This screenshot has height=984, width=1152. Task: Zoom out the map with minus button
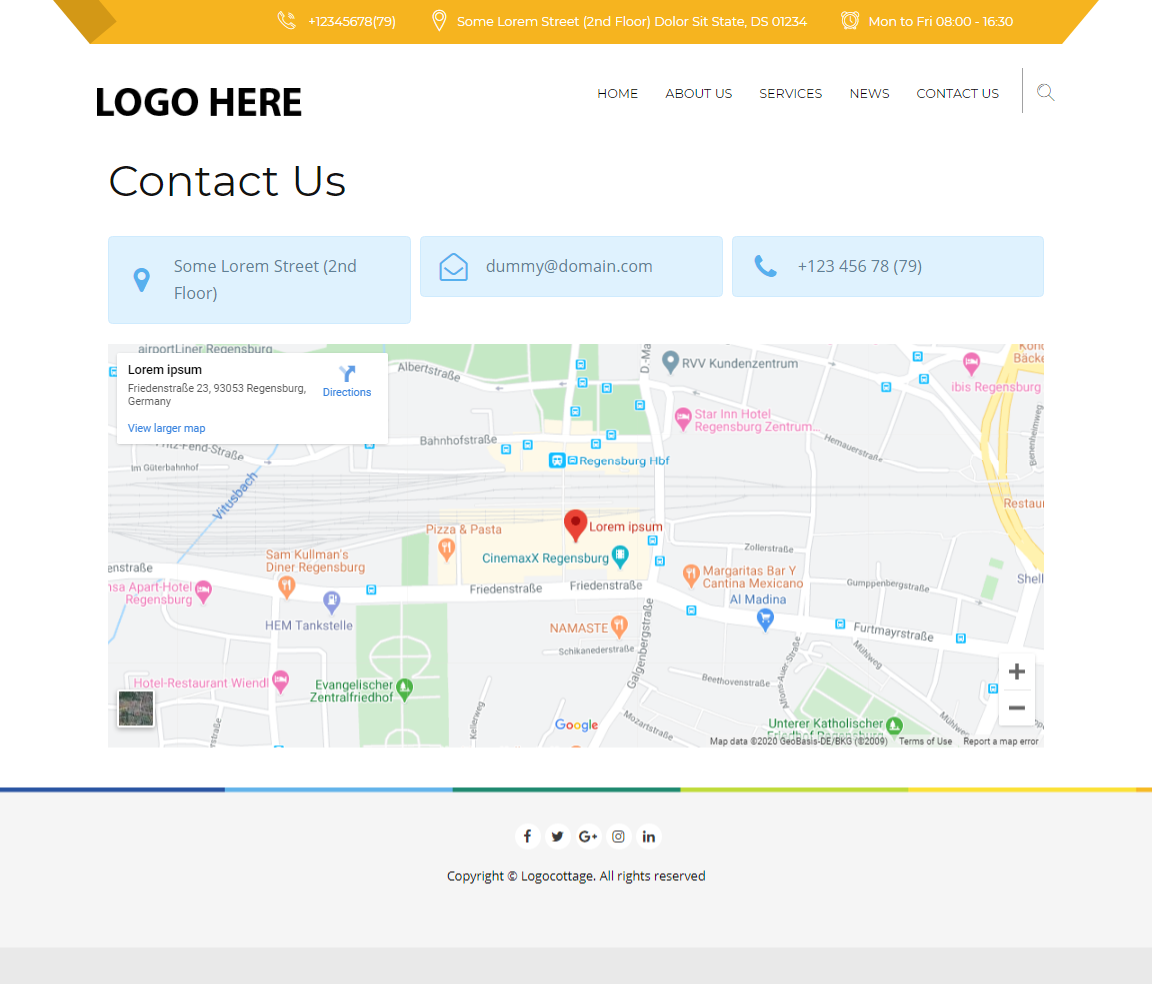pyautogui.click(x=1017, y=708)
